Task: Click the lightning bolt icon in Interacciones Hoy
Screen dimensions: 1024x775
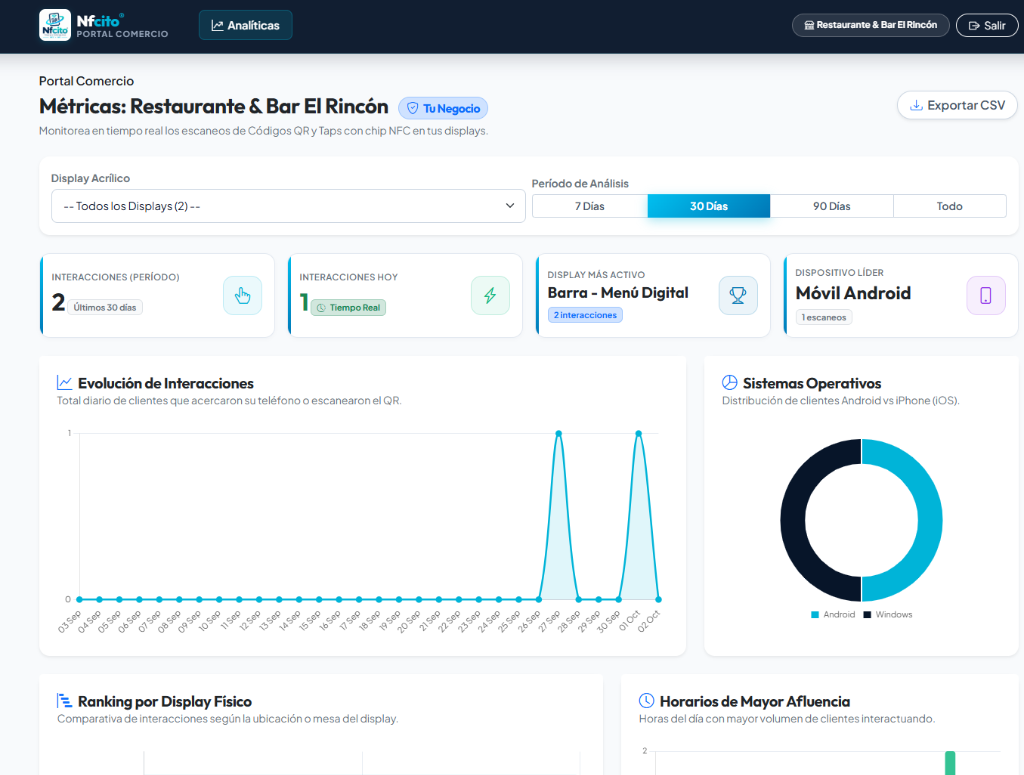Action: click(490, 296)
